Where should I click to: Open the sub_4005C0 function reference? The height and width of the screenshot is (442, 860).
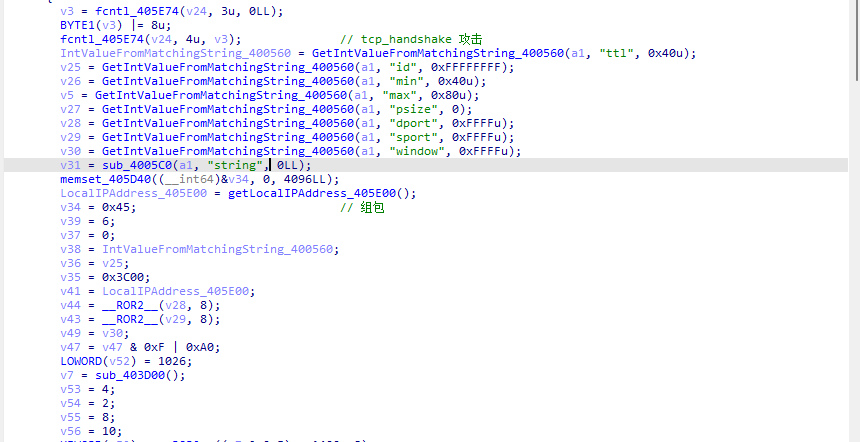coord(137,165)
